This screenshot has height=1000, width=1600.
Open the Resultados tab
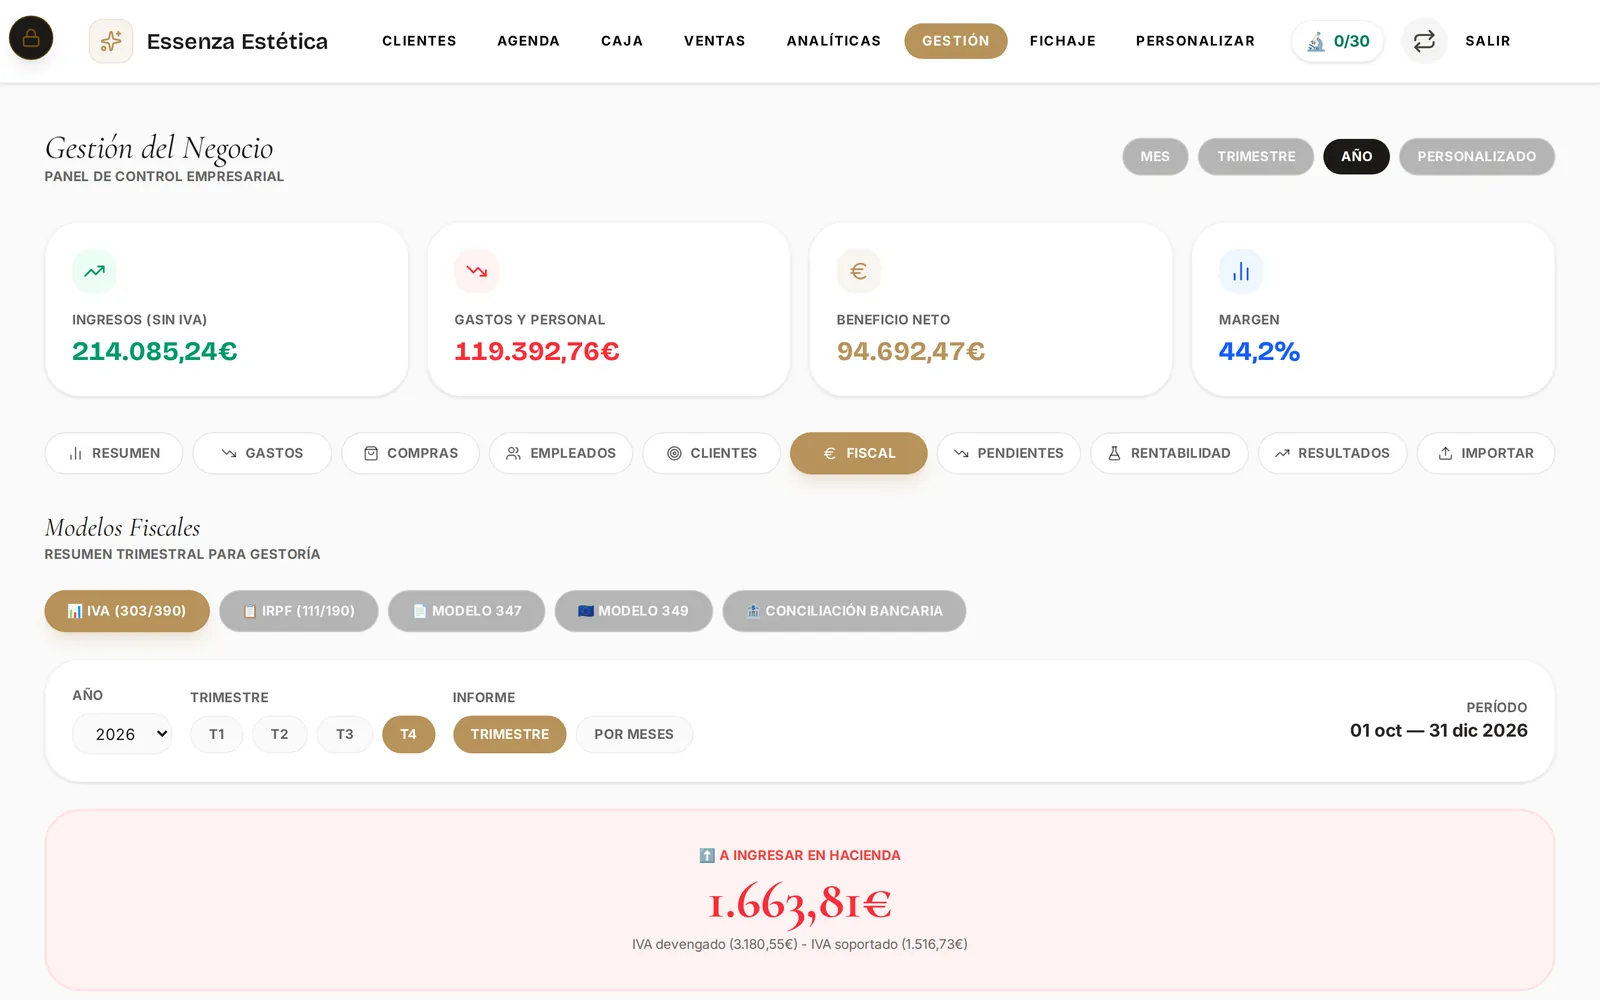[1333, 453]
